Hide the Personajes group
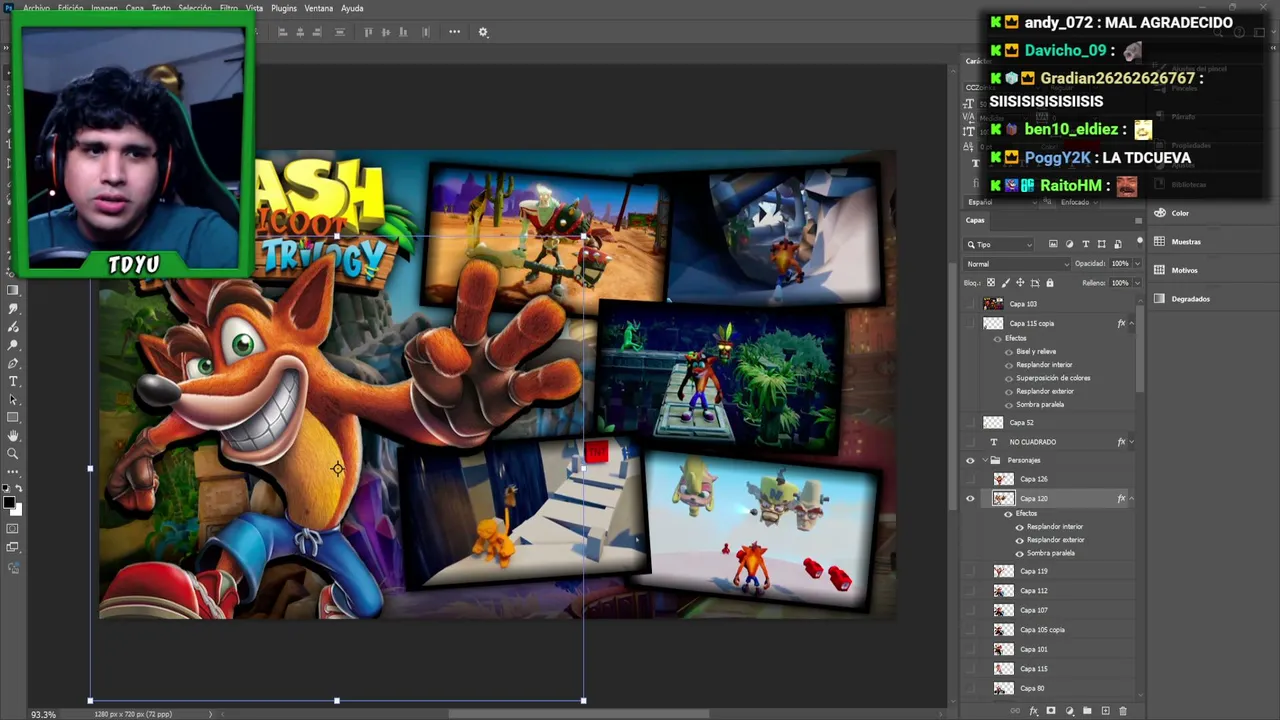Image resolution: width=1280 pixels, height=720 pixels. (970, 461)
